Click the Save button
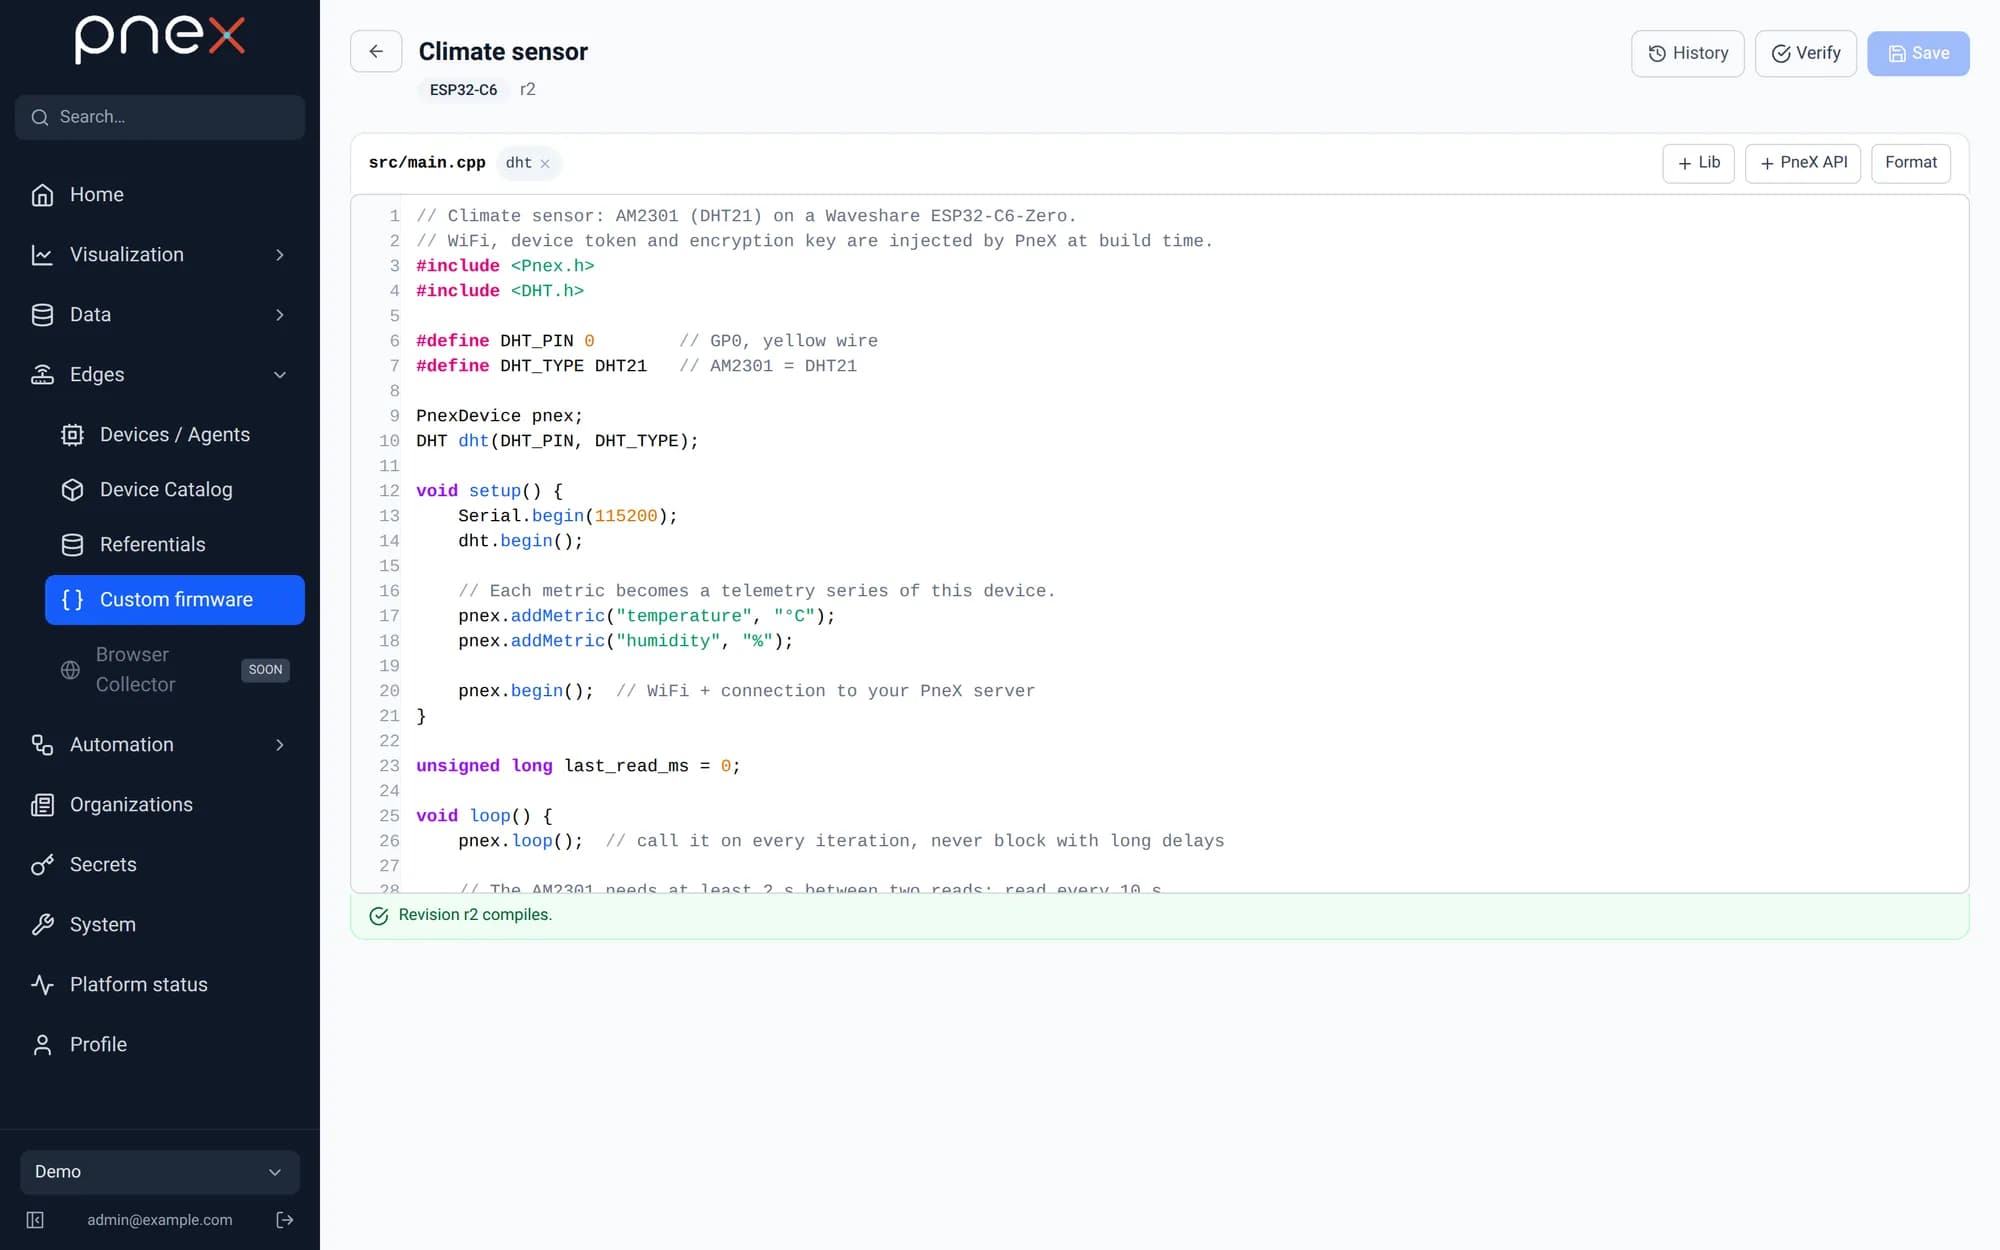 1918,53
